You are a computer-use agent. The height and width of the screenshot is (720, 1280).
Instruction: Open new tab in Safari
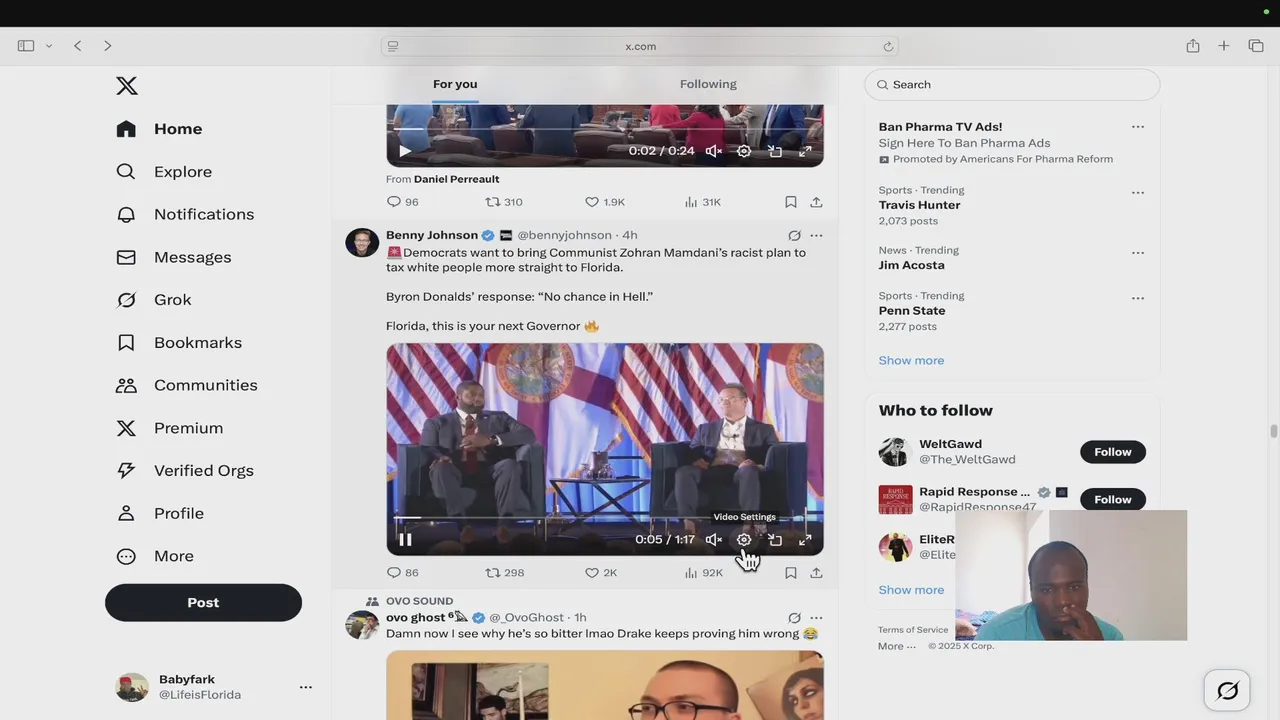1224,46
